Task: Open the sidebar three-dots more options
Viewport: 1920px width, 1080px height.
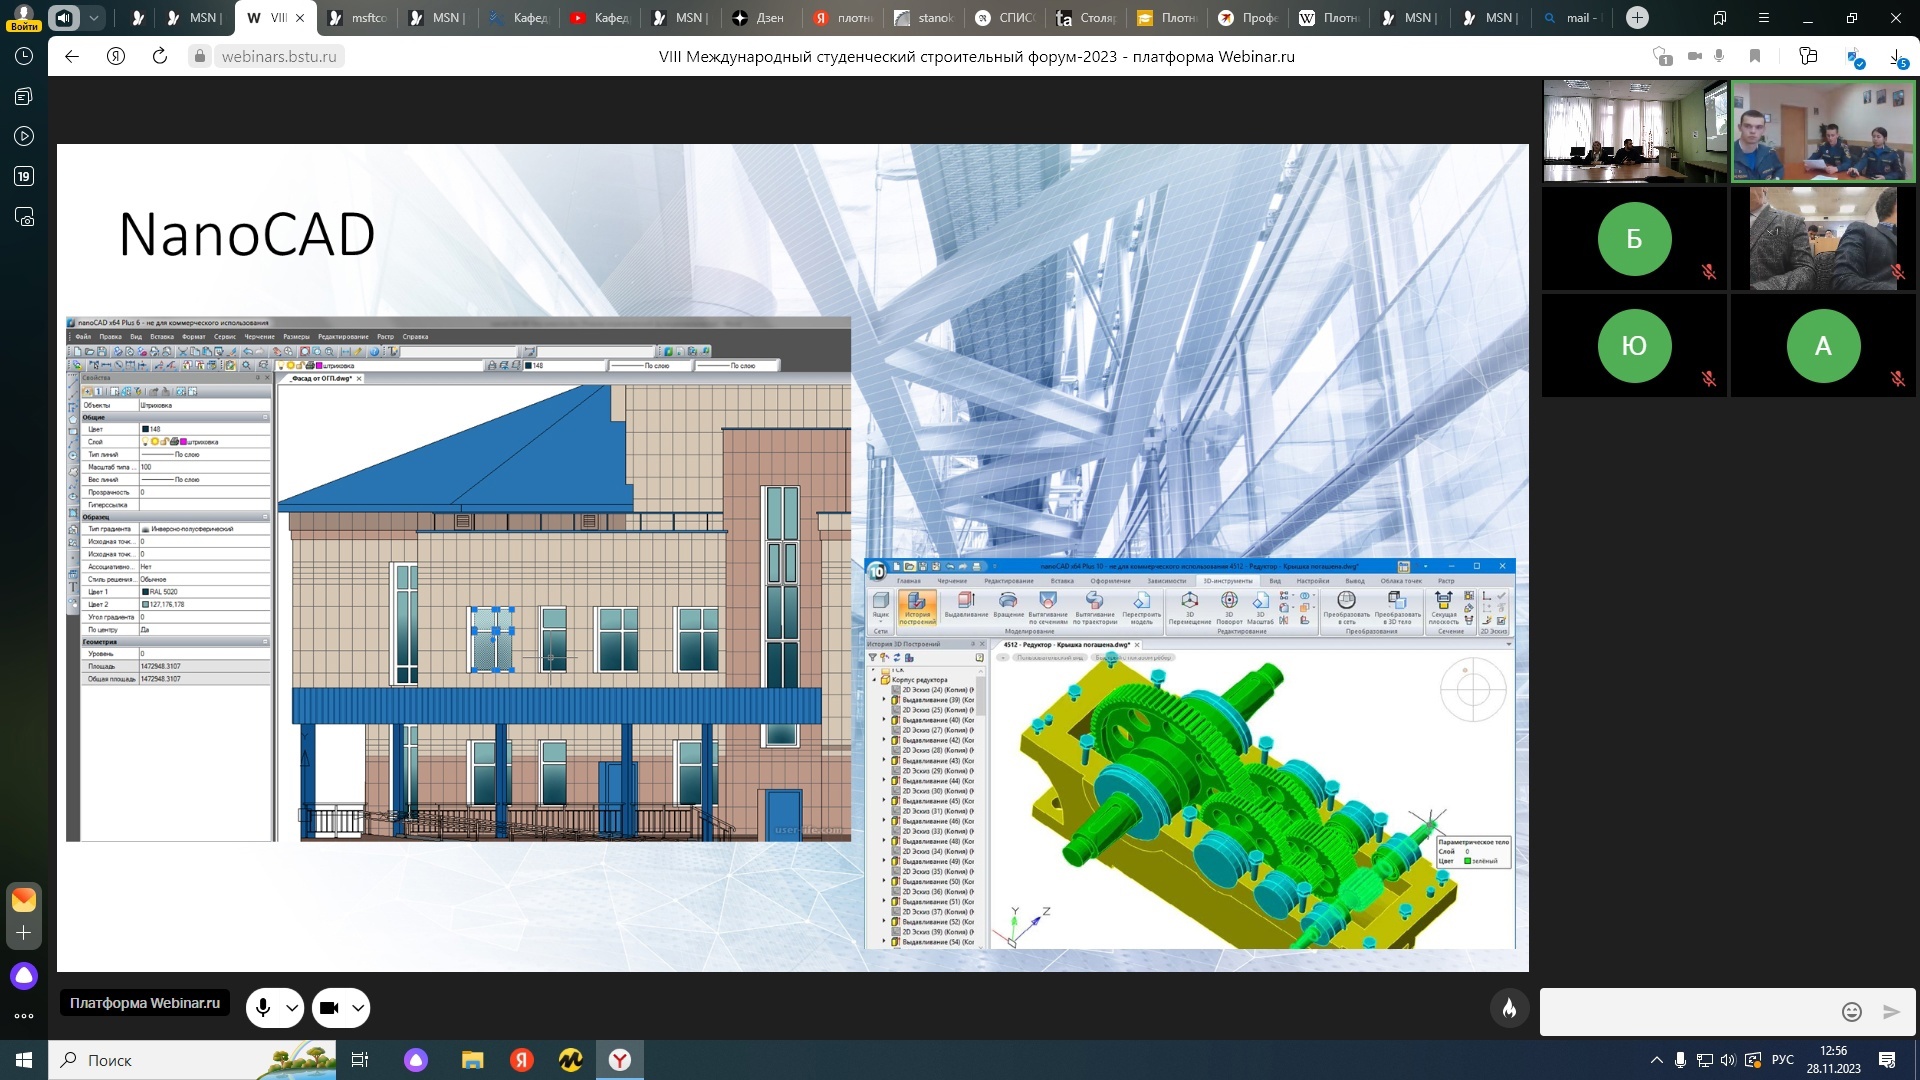Action: 24,1016
